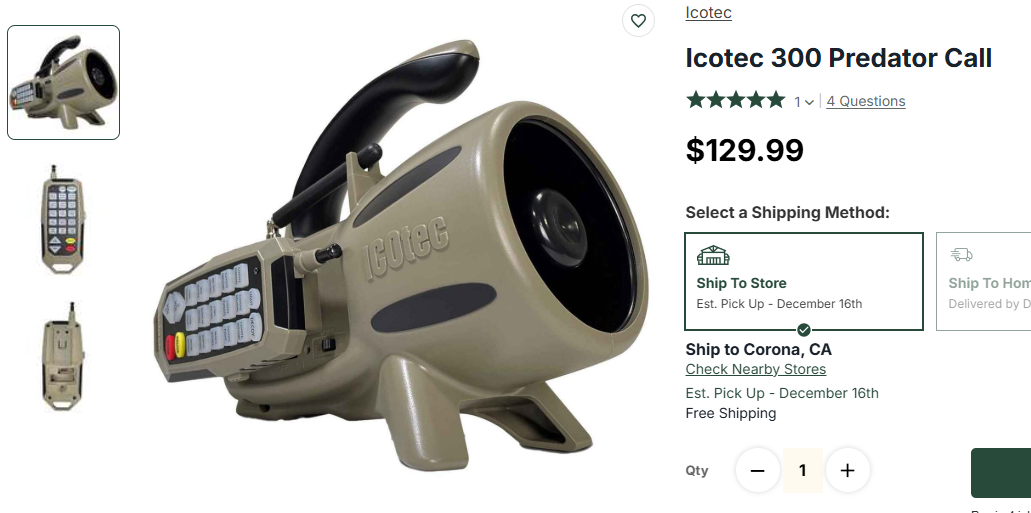Select the first predator call thumbnail
Screen dimensions: 1031x513
tap(64, 82)
